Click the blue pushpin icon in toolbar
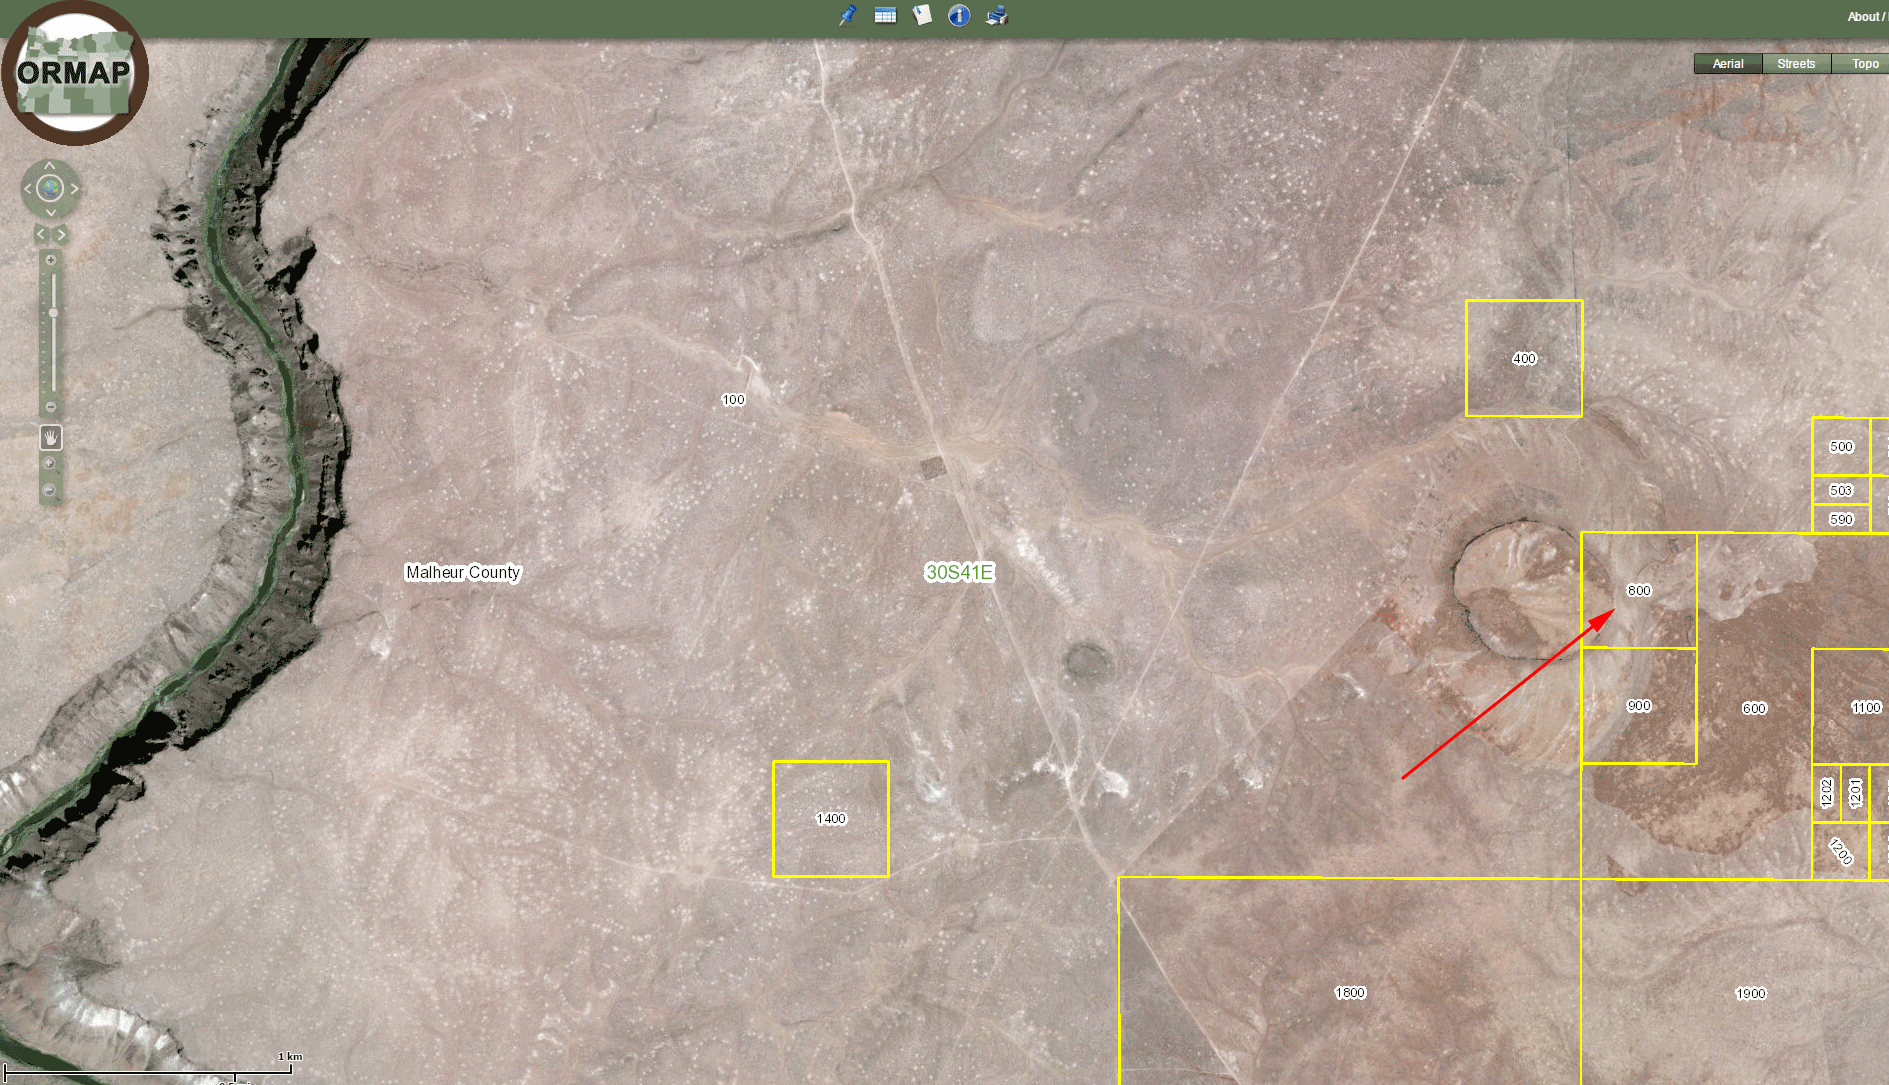1889x1085 pixels. point(847,15)
